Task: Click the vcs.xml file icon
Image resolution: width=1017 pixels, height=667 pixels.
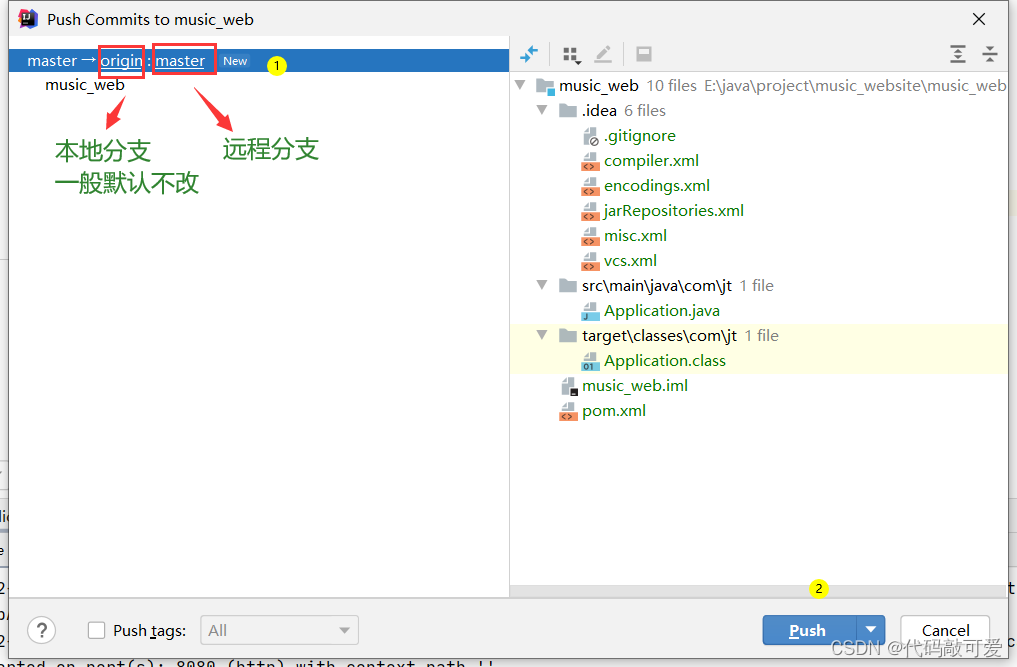Action: (x=590, y=261)
